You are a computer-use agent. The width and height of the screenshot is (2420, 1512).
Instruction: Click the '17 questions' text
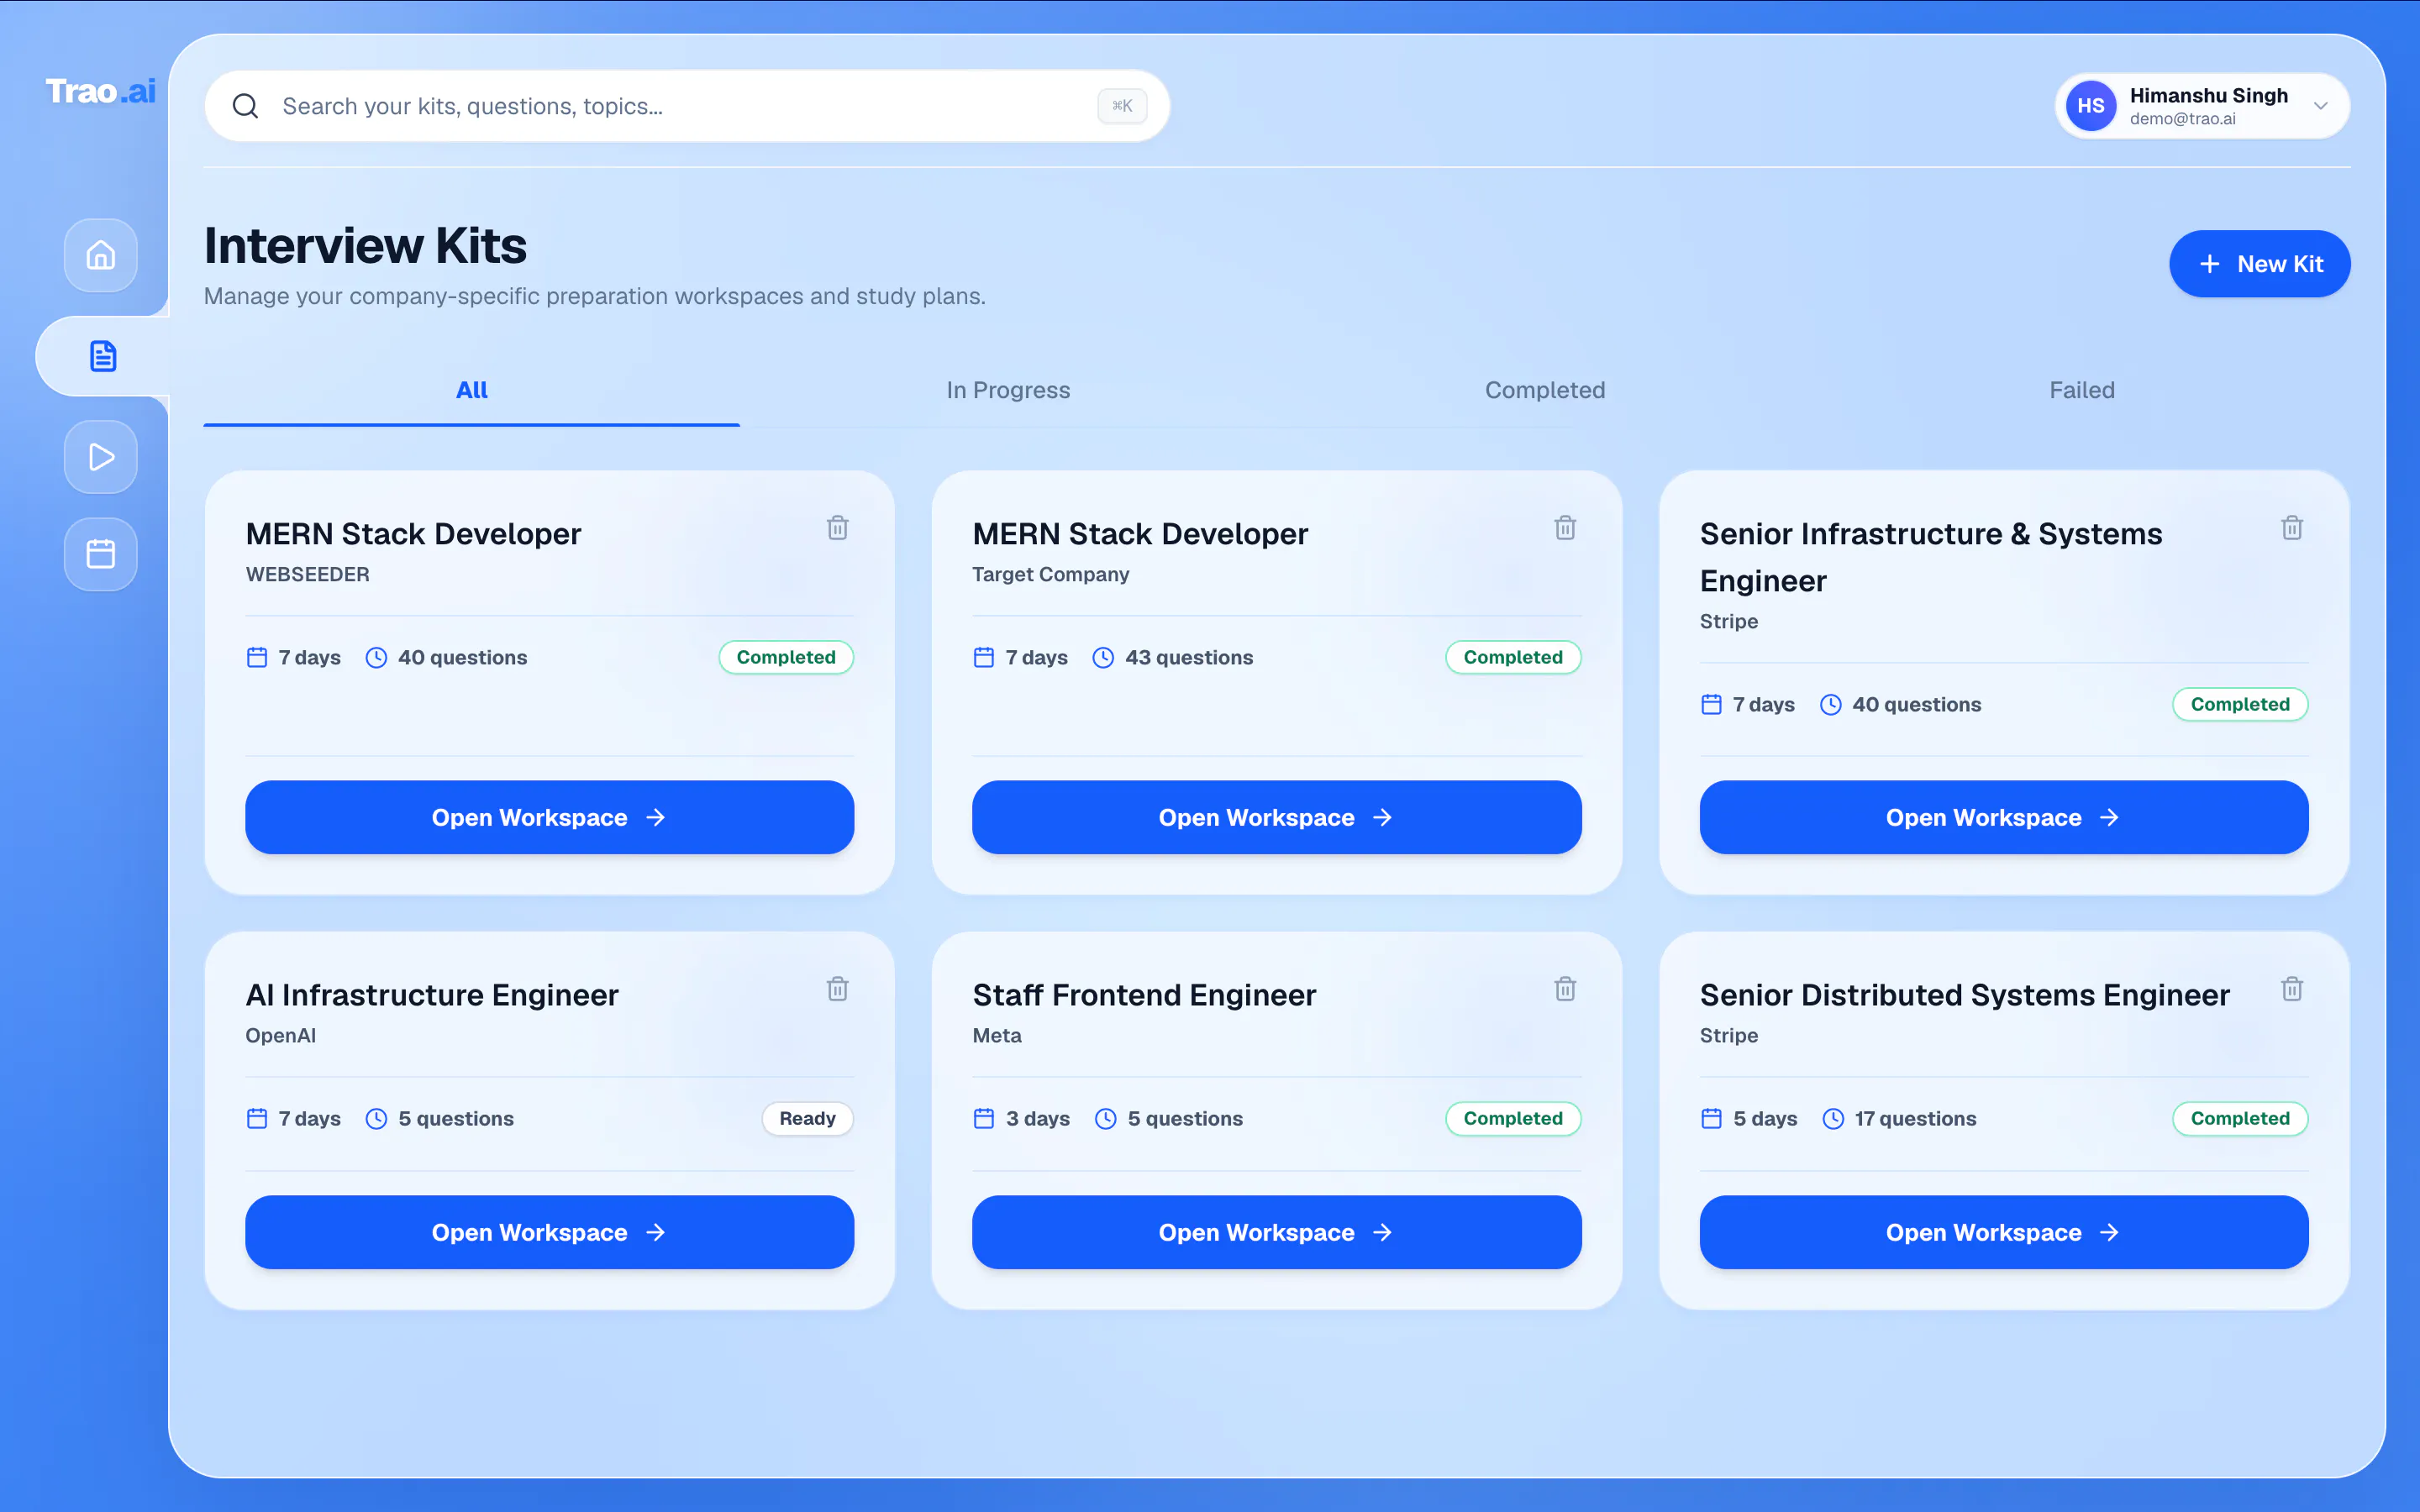point(1915,1118)
